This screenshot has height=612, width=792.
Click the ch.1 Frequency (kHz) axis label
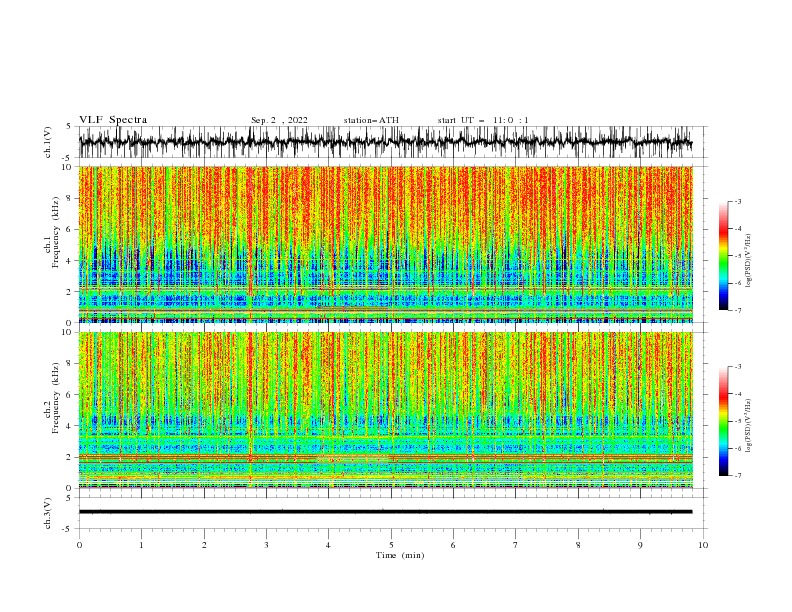click(52, 232)
